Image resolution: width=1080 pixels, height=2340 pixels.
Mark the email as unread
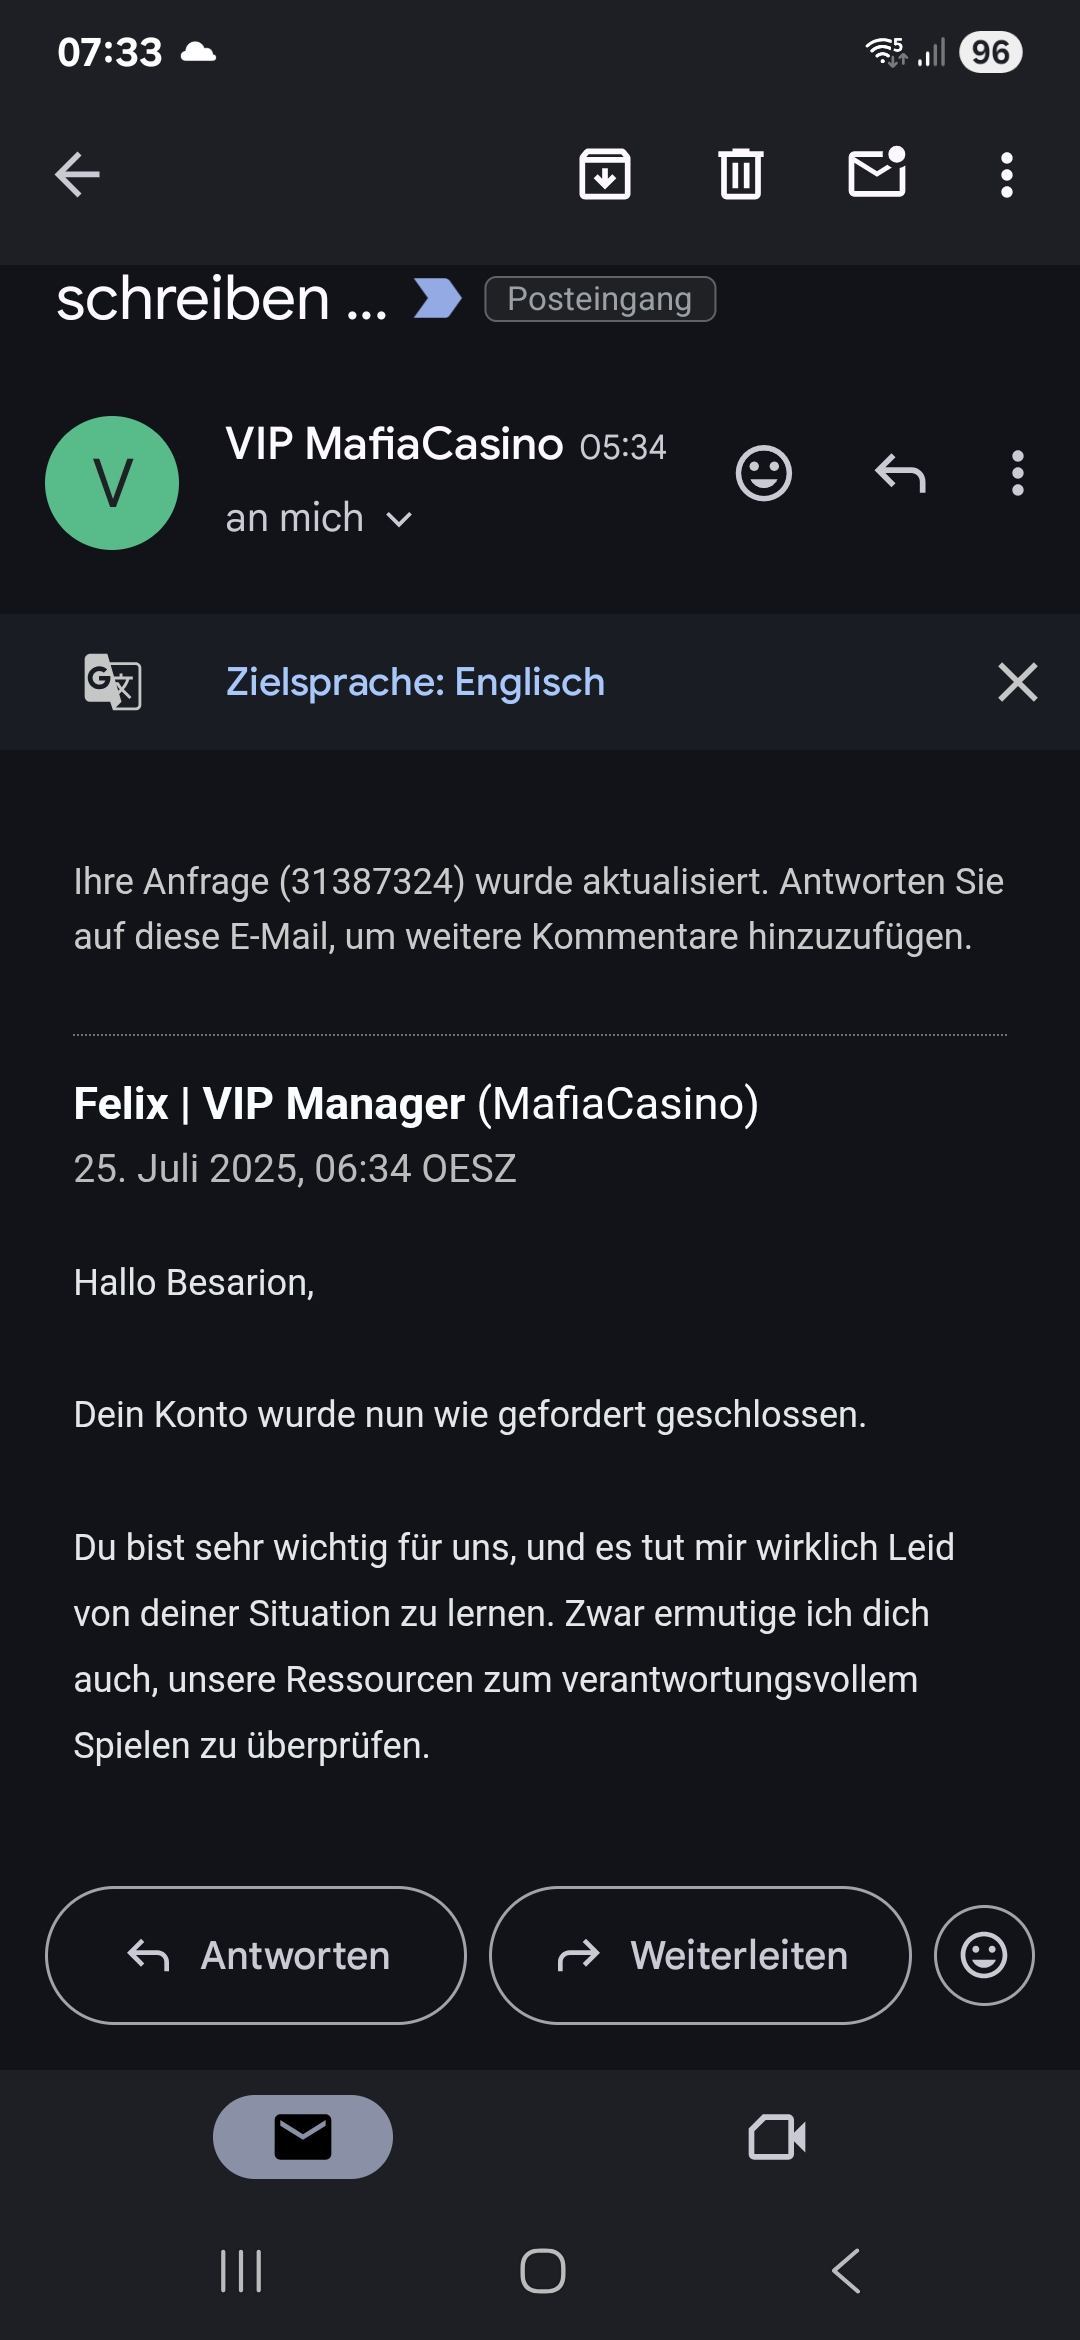[x=877, y=173]
